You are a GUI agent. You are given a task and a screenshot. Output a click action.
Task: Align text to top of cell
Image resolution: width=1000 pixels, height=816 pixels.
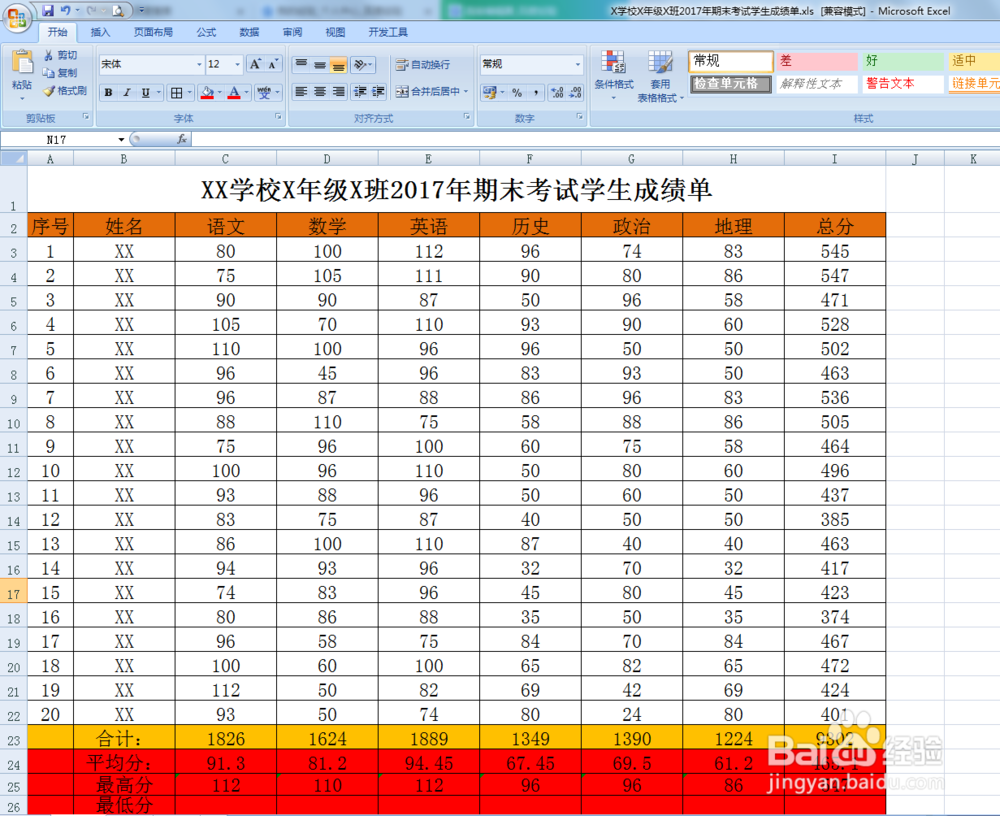tap(301, 64)
